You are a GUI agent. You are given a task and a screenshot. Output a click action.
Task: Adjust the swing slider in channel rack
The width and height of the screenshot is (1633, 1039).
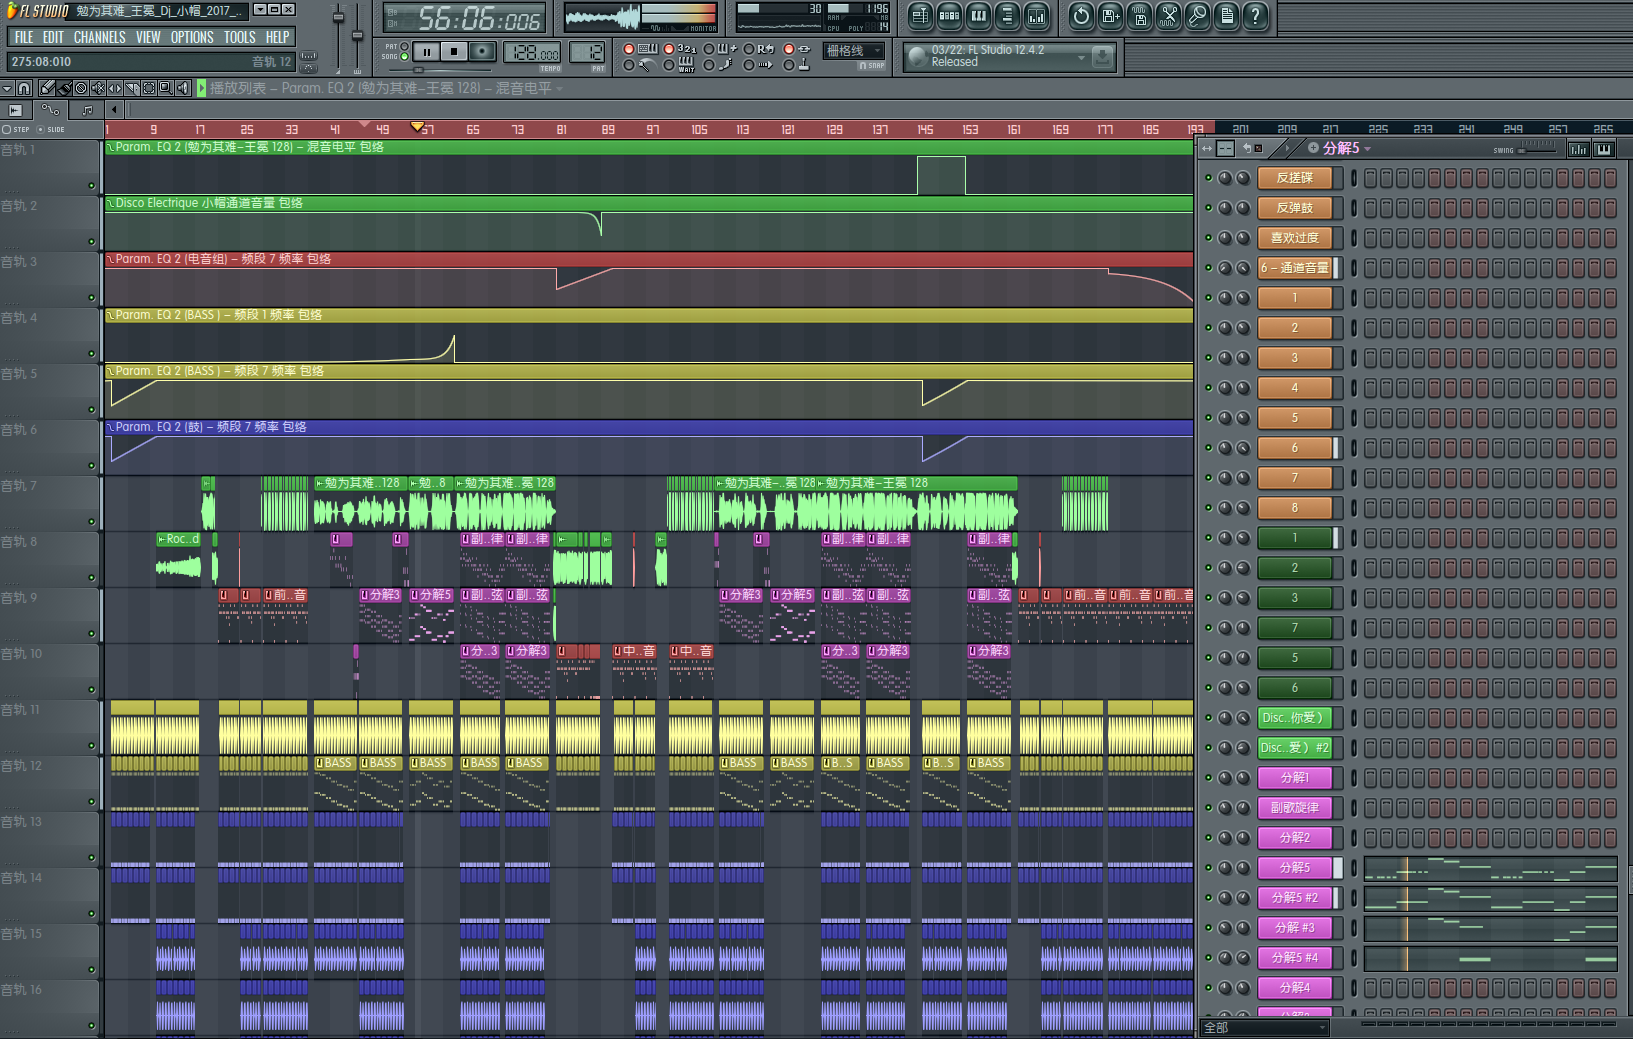(x=1538, y=149)
